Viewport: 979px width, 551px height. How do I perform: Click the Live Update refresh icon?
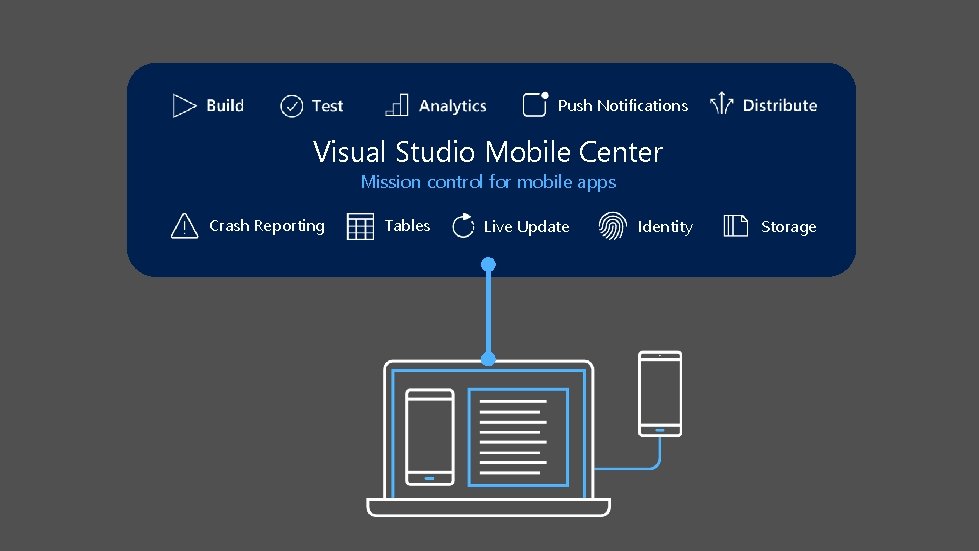[x=463, y=226]
